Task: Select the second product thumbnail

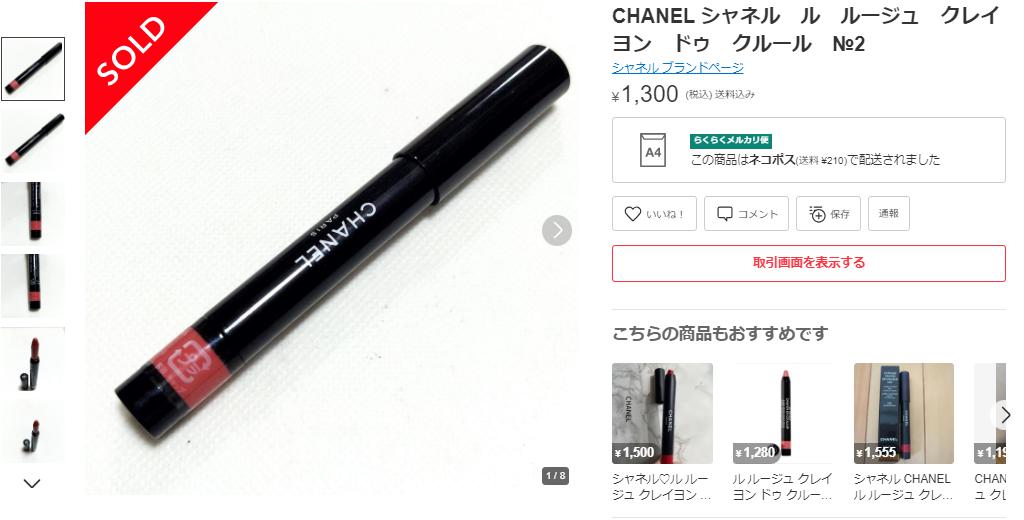Action: click(x=33, y=141)
